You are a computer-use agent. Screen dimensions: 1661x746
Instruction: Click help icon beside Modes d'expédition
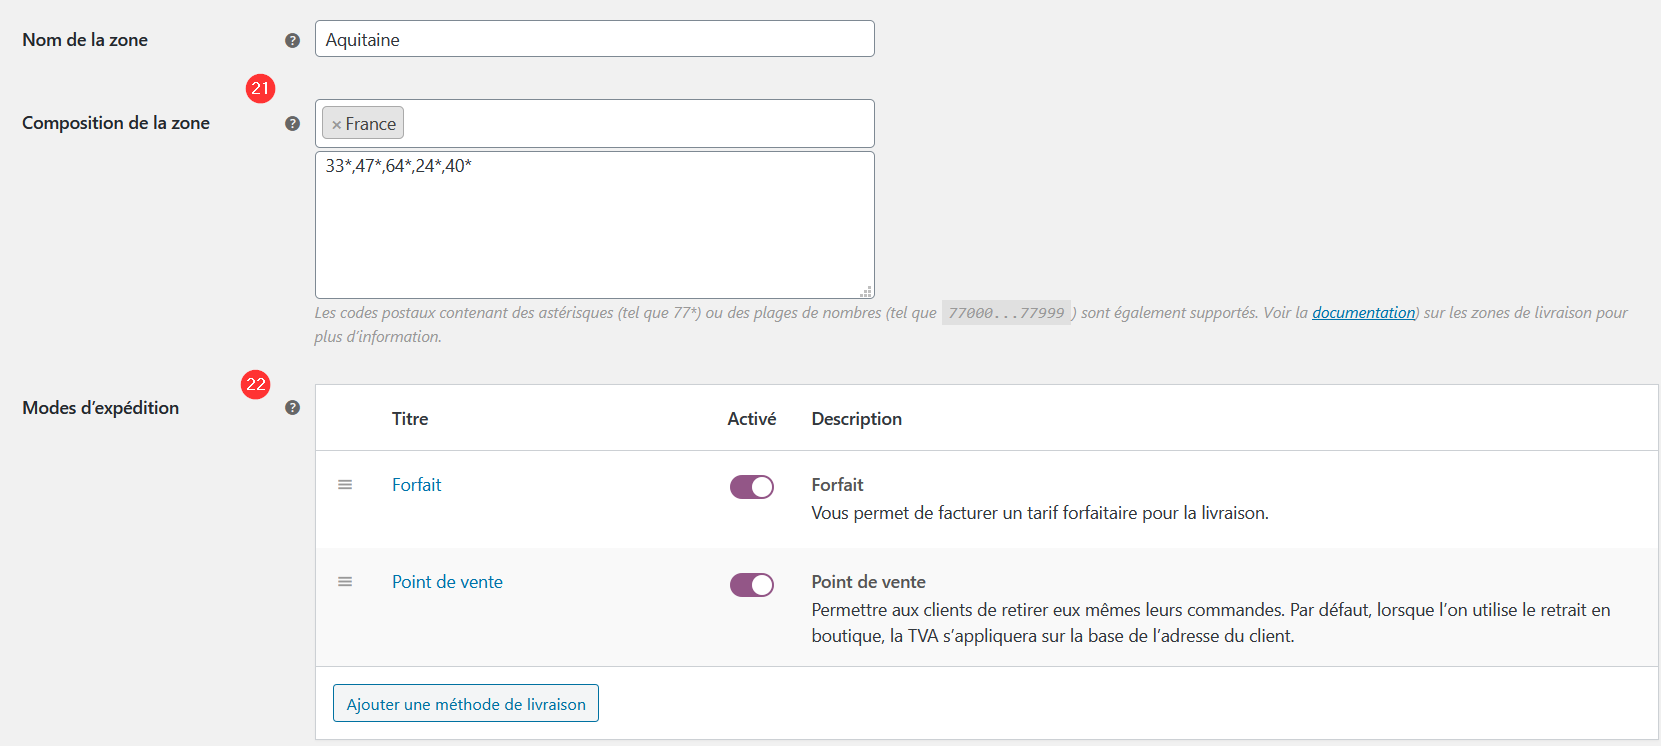(292, 407)
